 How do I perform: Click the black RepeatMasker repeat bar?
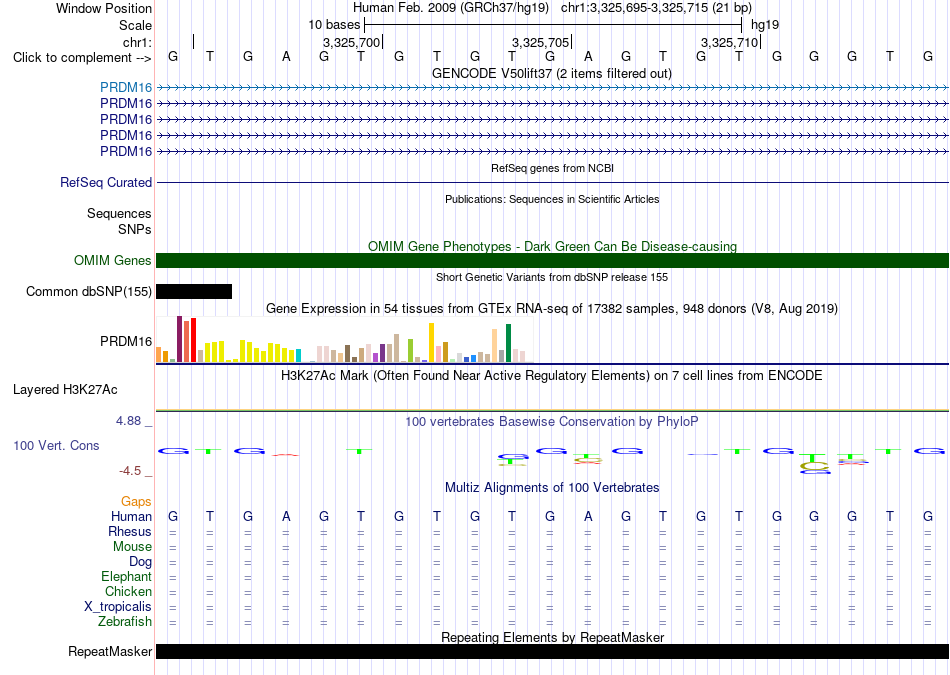click(x=553, y=651)
